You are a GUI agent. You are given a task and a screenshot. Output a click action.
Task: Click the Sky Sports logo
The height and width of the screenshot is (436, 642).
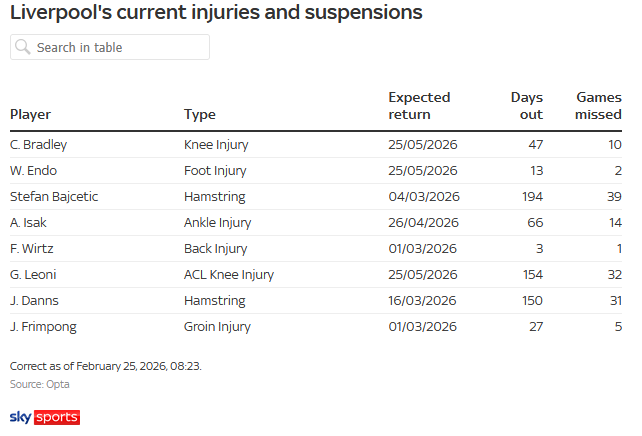click(x=44, y=417)
